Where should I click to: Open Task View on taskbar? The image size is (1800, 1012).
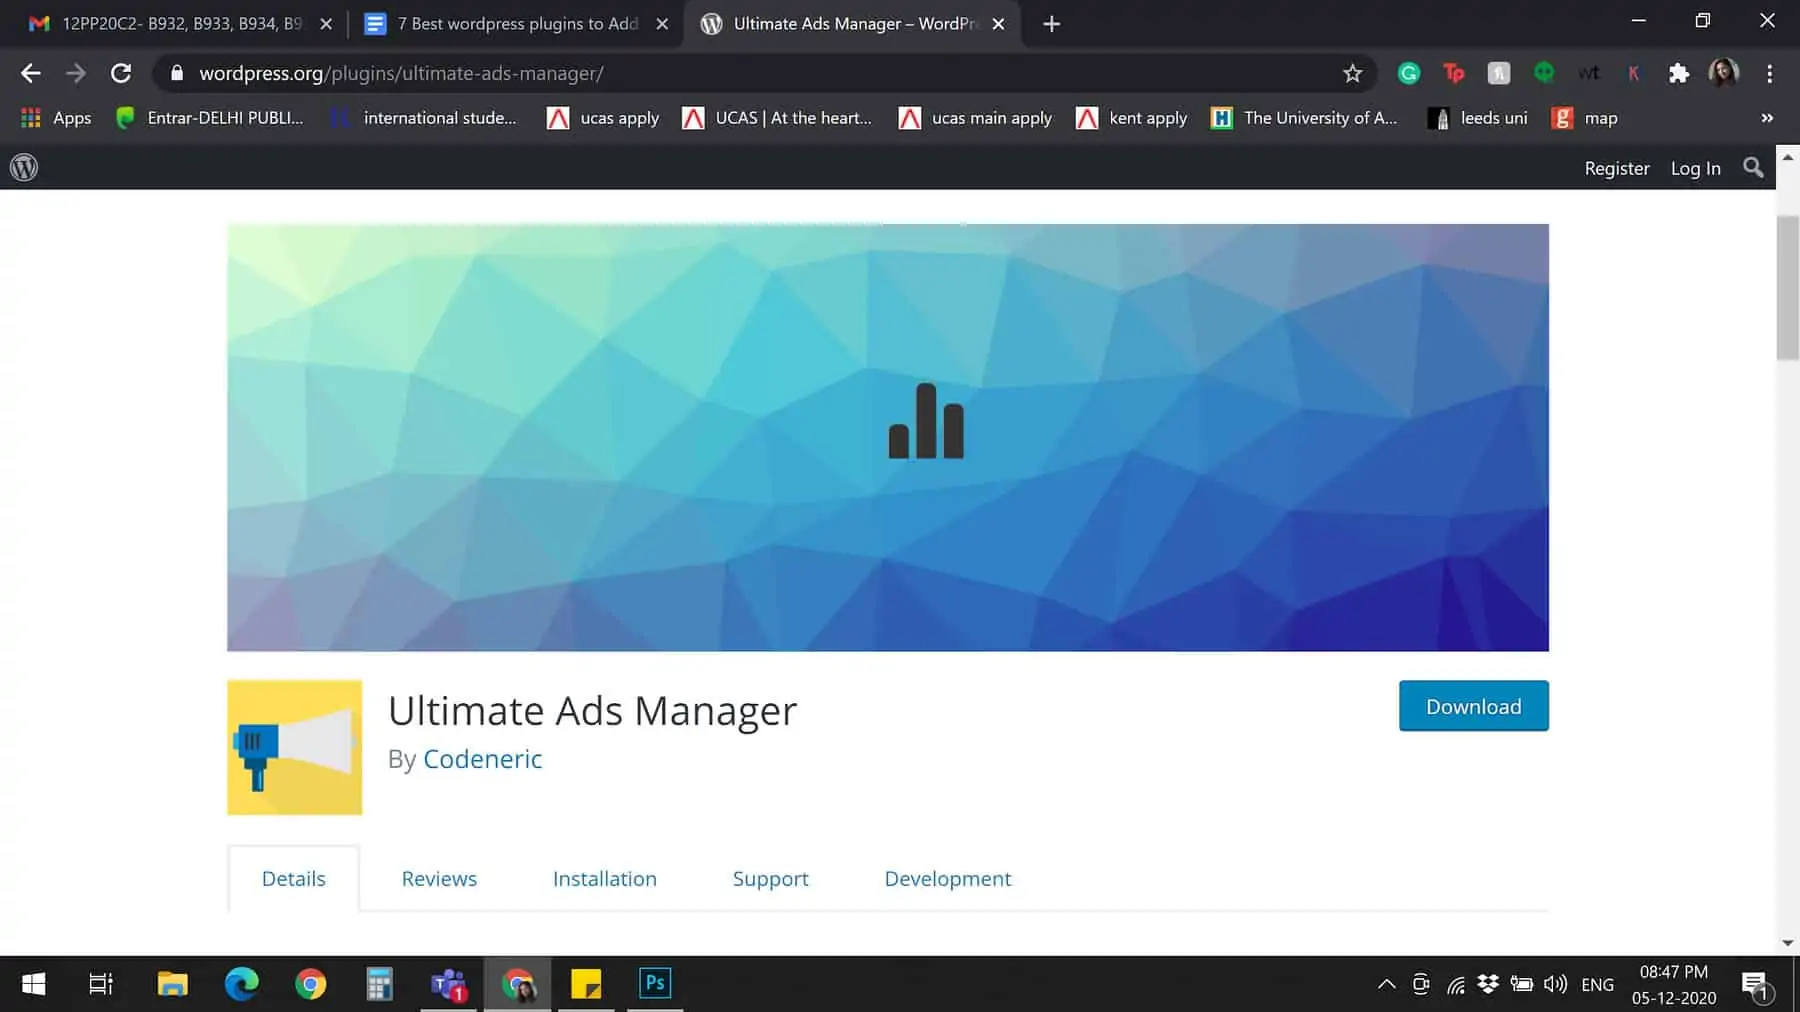101,984
